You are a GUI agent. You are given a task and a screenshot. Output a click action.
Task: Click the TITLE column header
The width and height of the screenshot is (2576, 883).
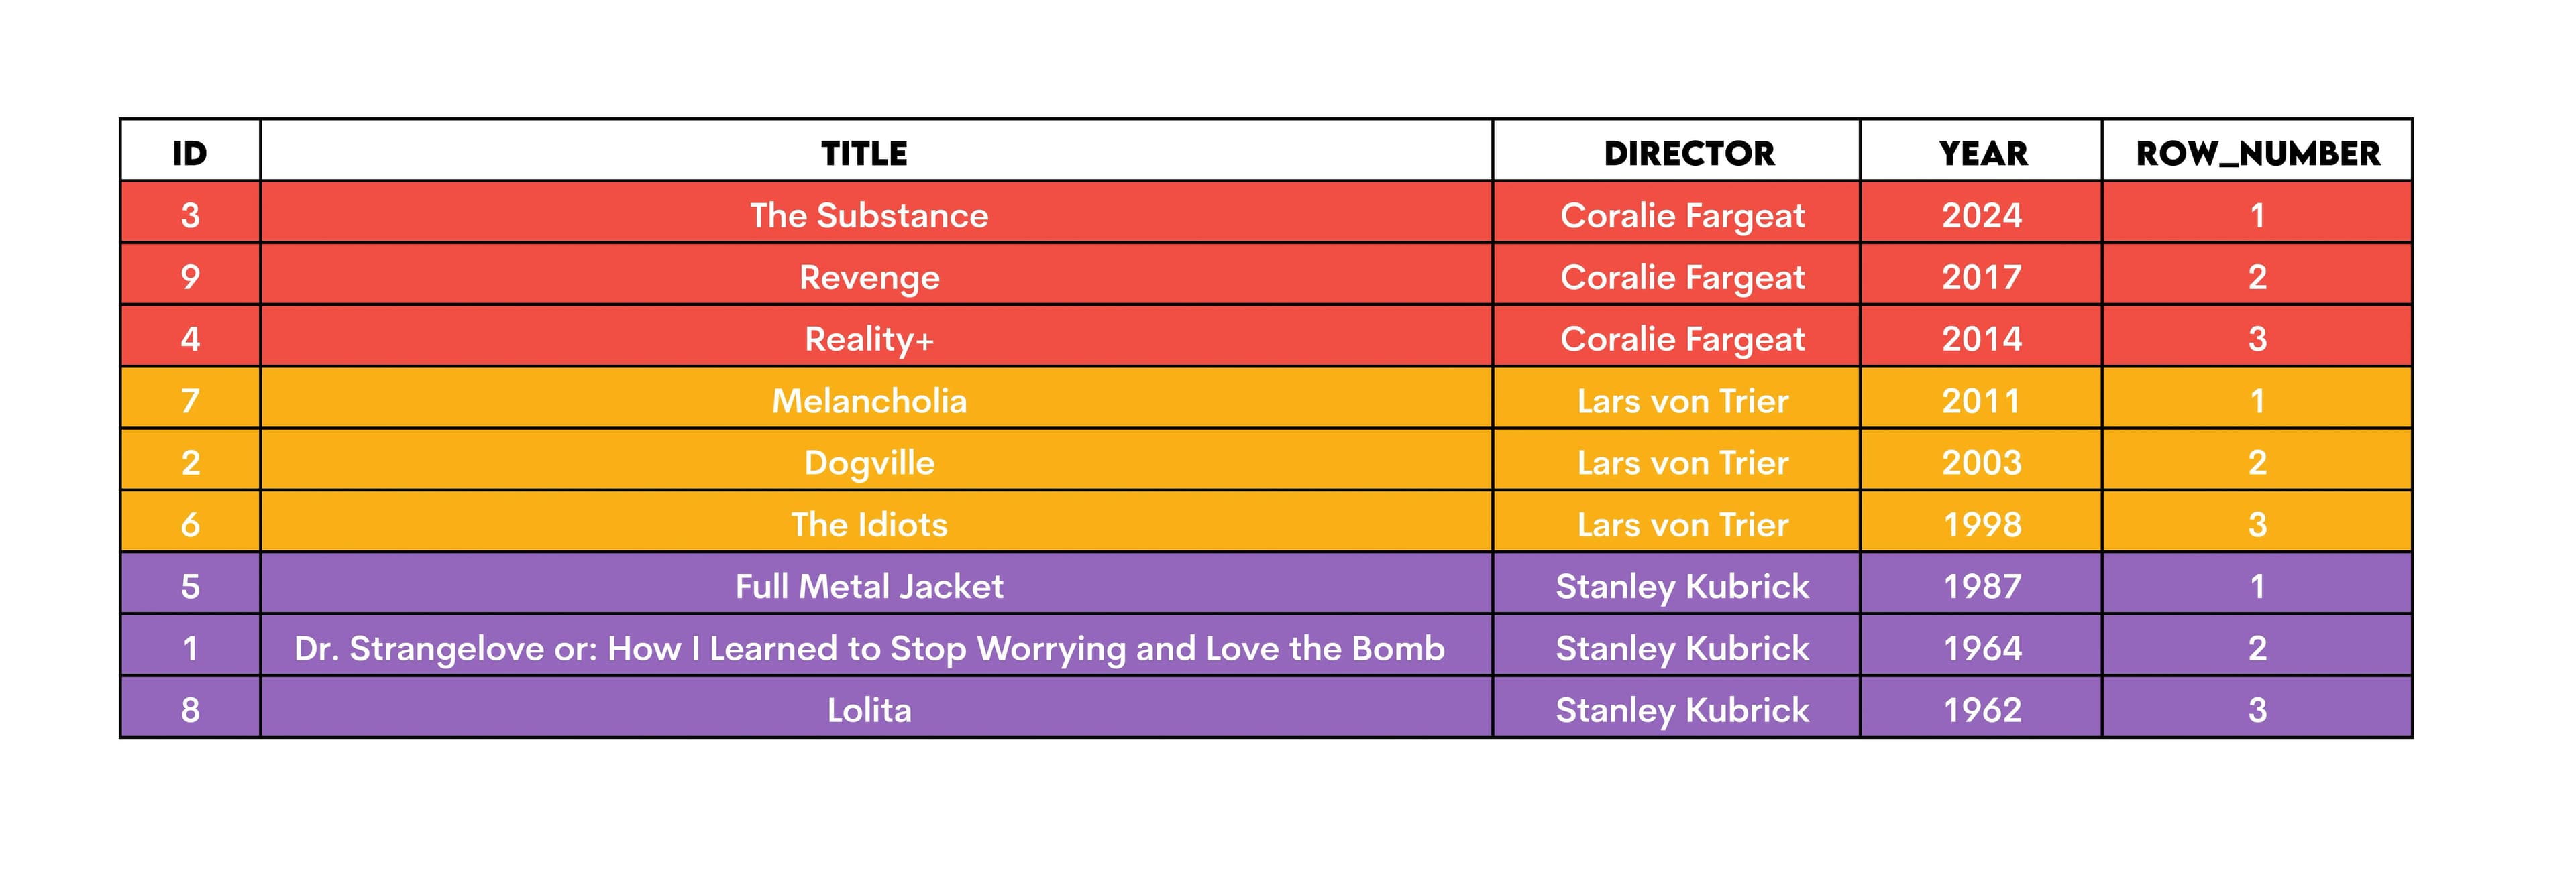tap(865, 153)
